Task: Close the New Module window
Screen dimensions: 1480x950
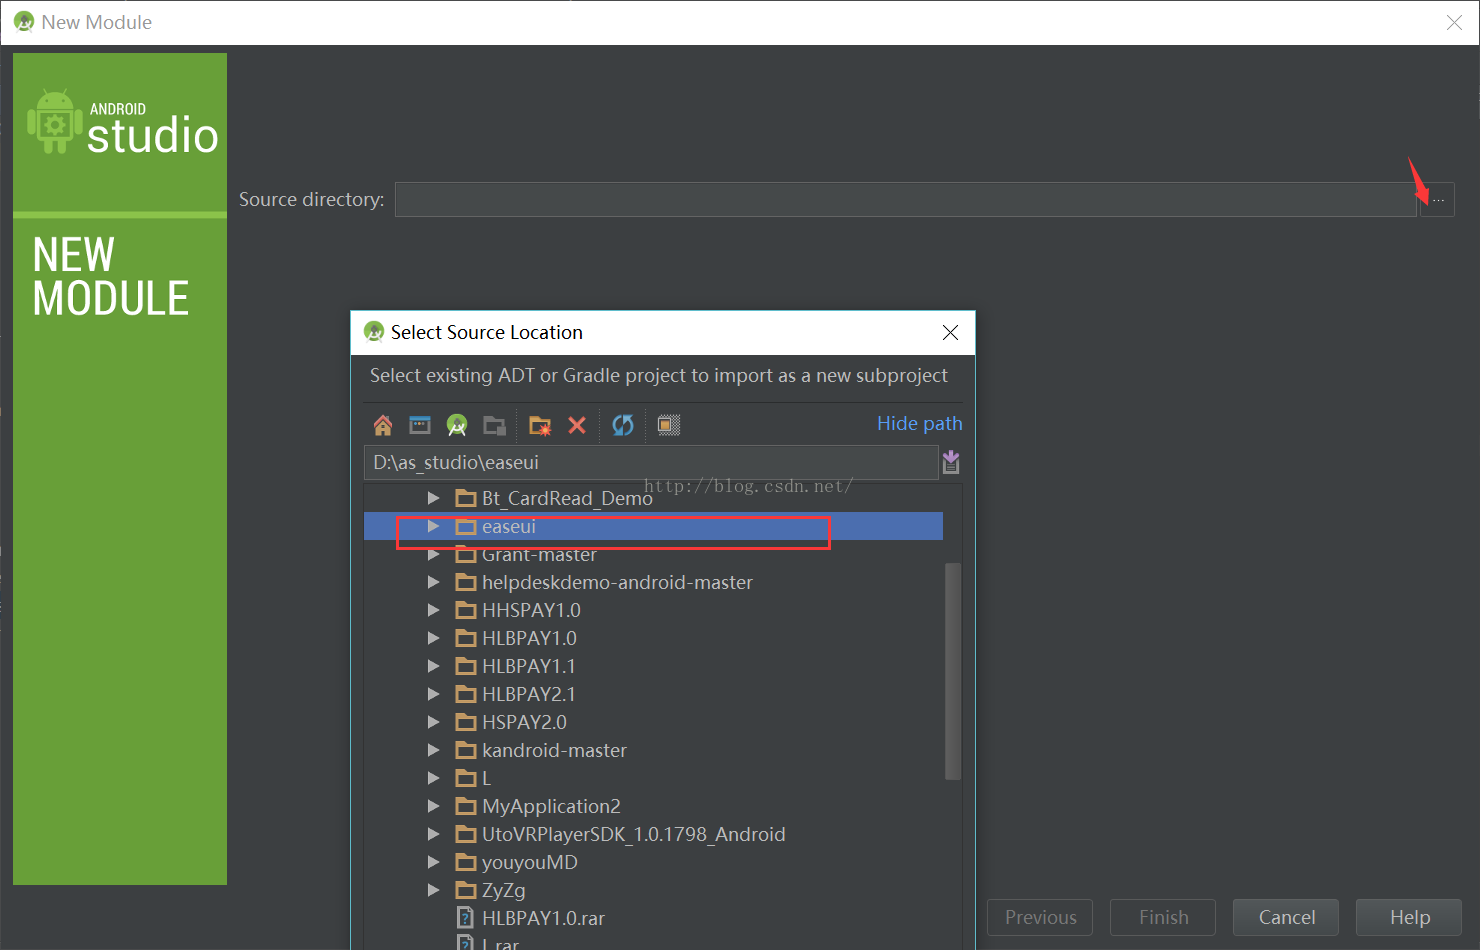Action: [1454, 22]
